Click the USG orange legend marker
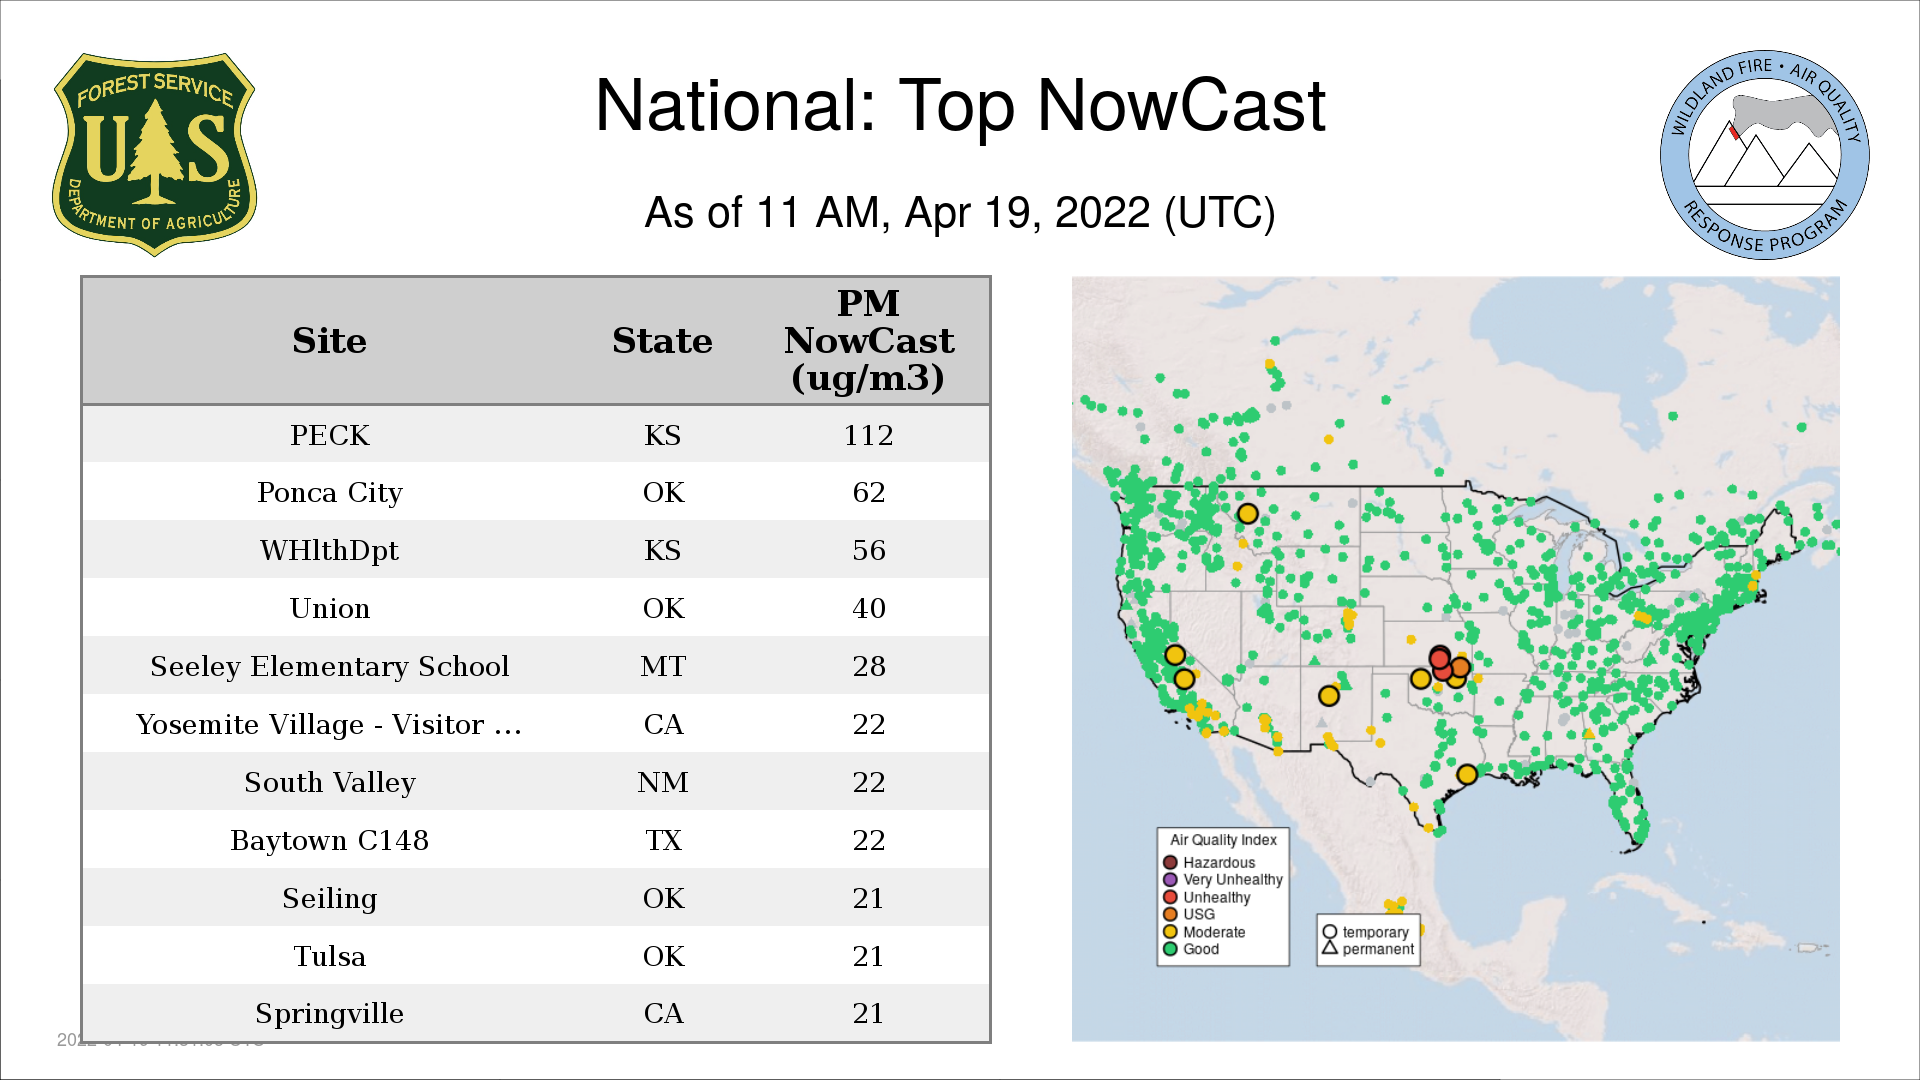This screenshot has width=1920, height=1080. point(1170,914)
